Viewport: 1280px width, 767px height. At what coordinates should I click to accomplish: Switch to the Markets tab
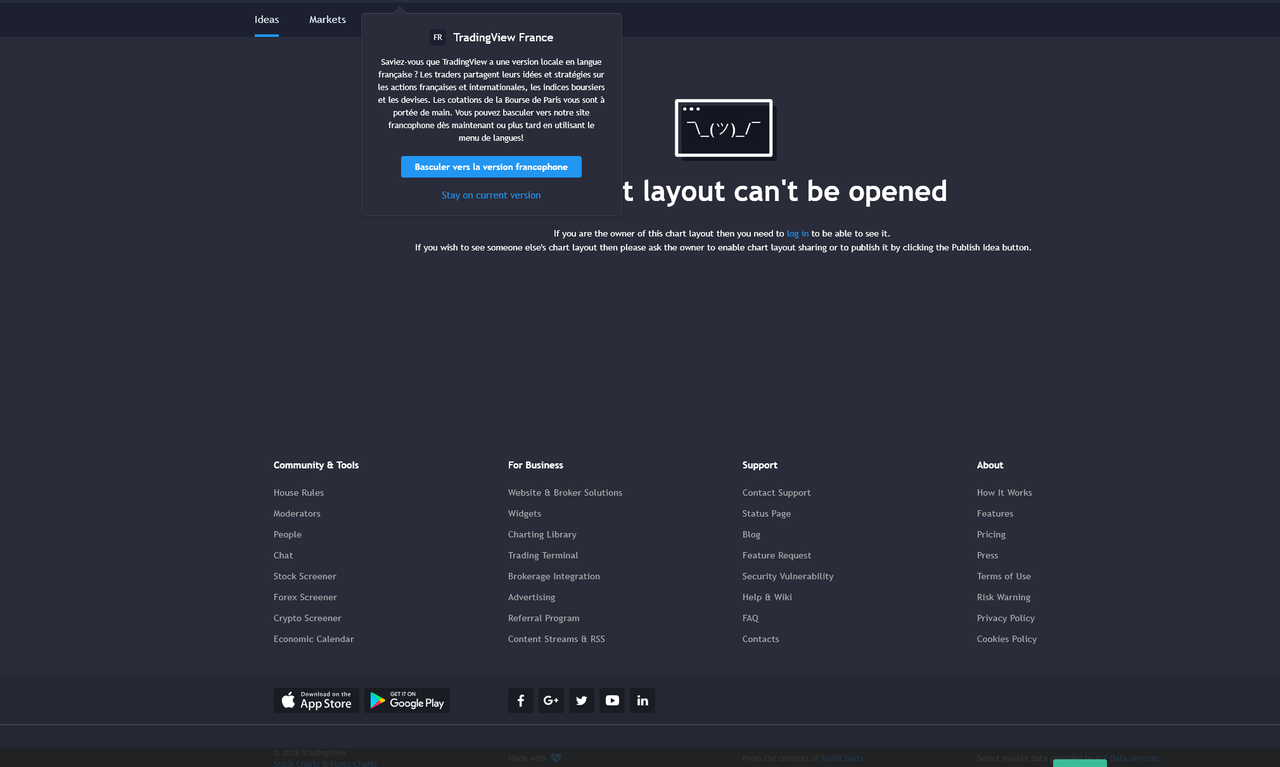(x=327, y=20)
